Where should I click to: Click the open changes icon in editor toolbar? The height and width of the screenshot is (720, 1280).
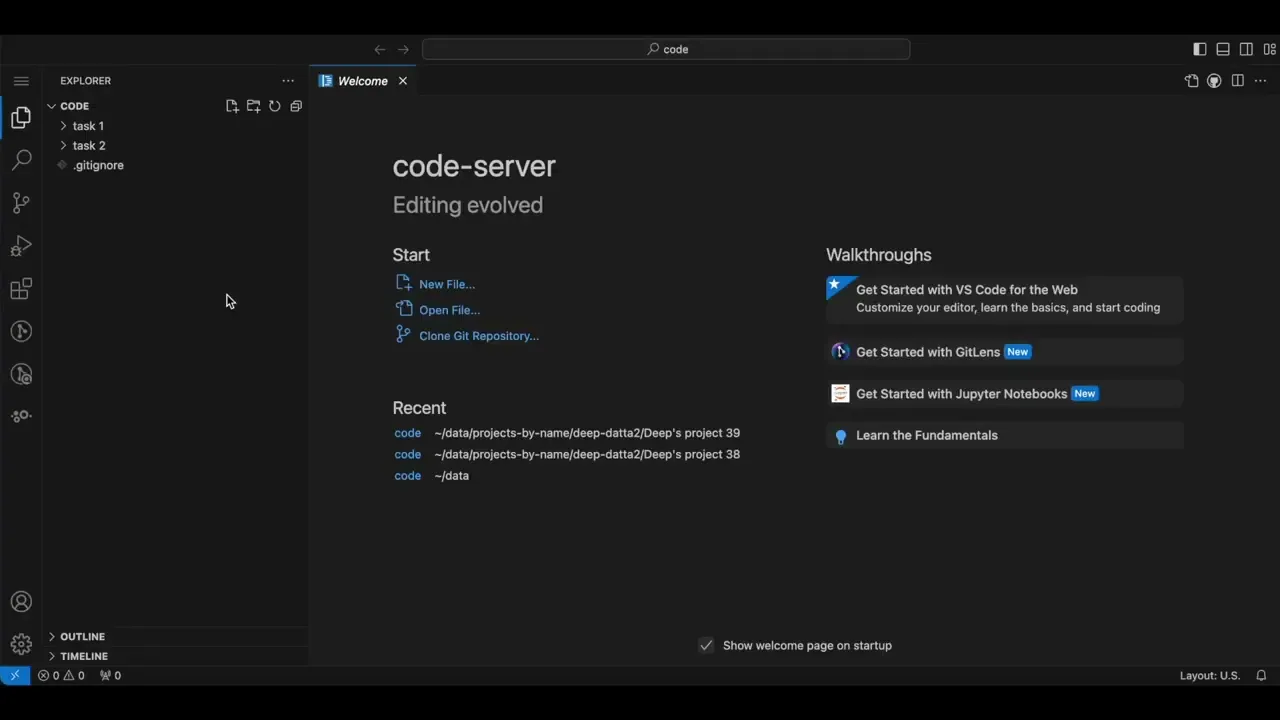(x=1191, y=81)
